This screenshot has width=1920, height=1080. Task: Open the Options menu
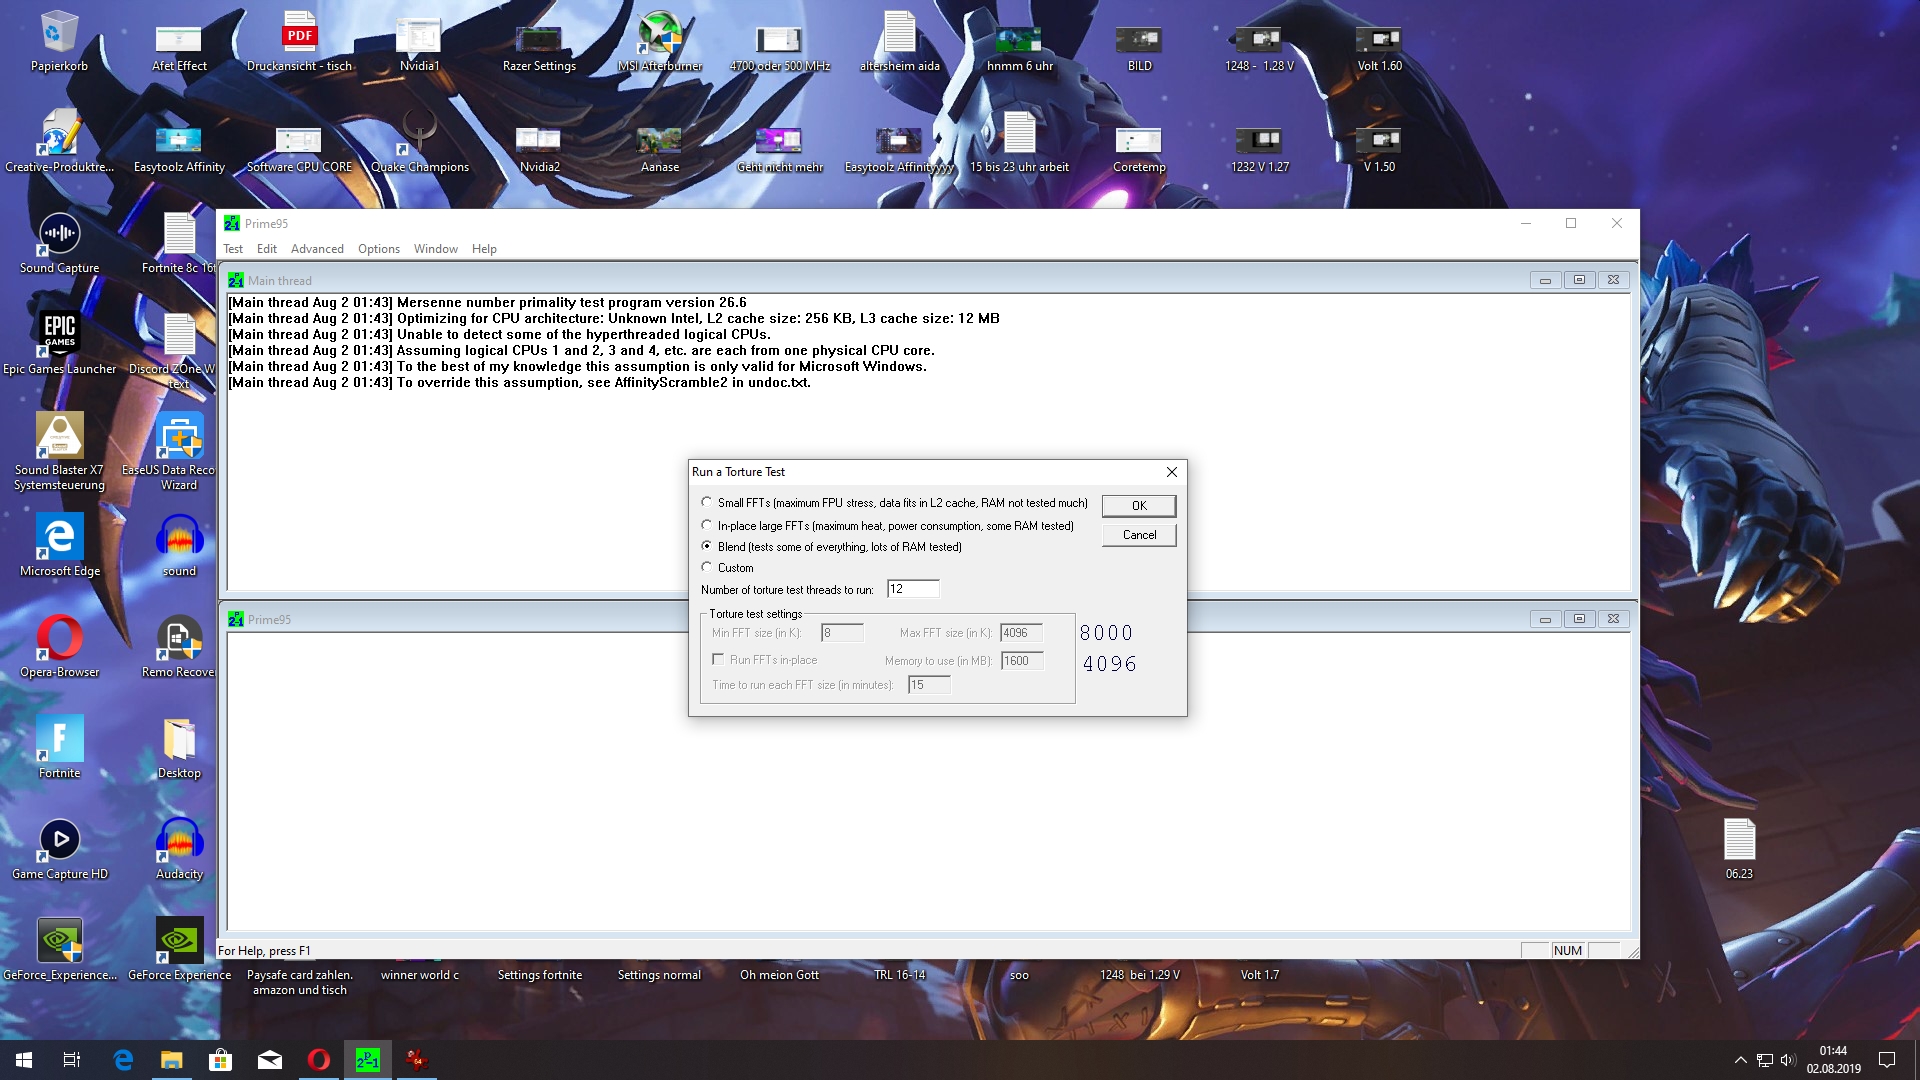(378, 249)
